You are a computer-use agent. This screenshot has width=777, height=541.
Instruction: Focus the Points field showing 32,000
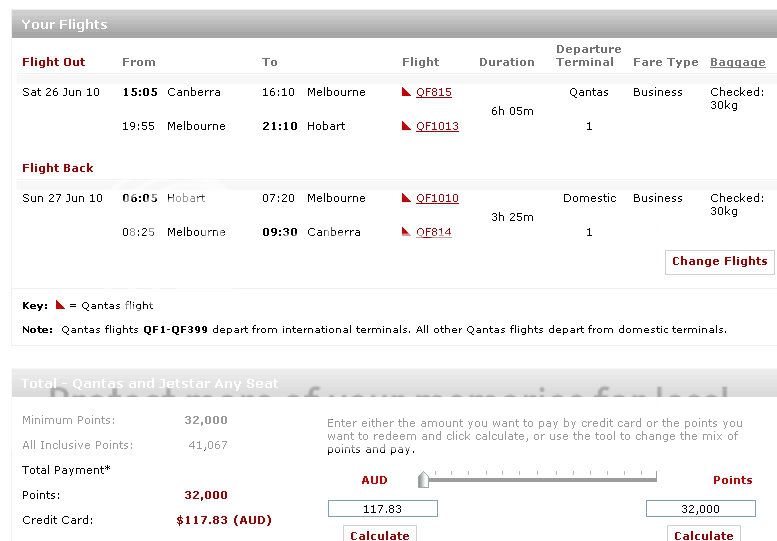click(699, 509)
